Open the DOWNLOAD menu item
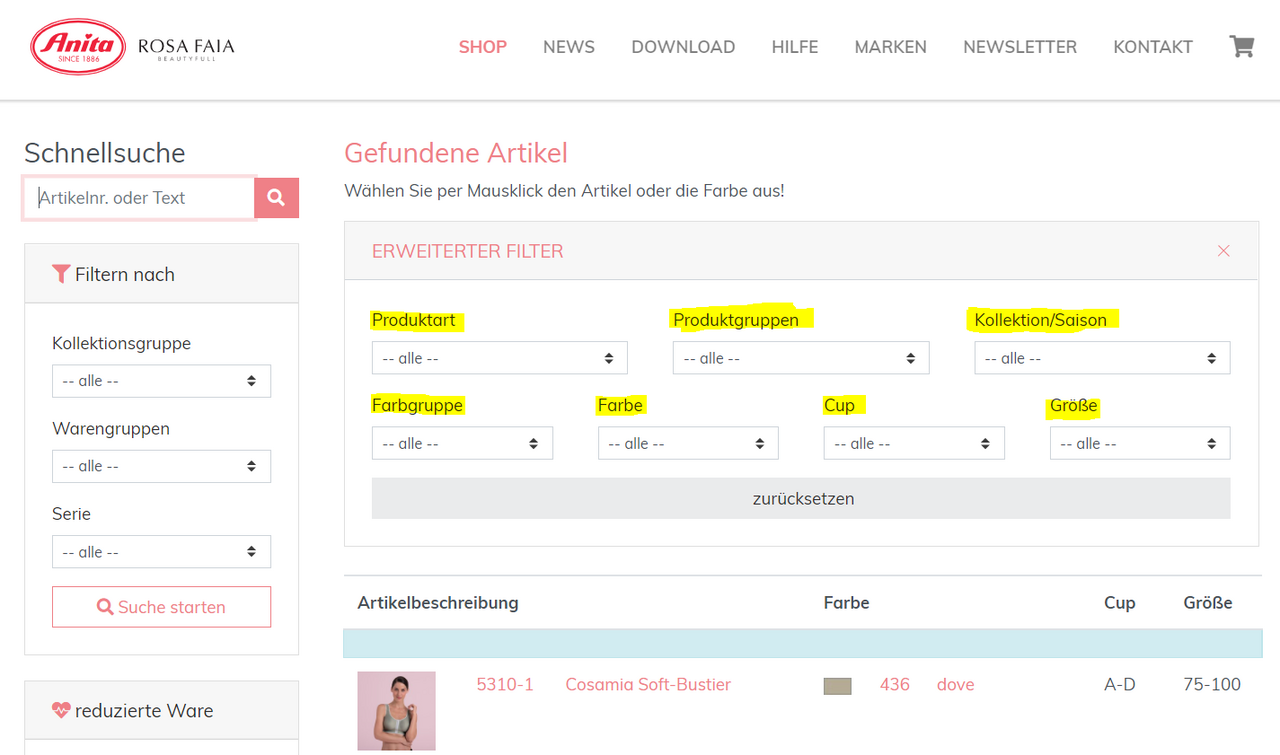 click(x=683, y=47)
